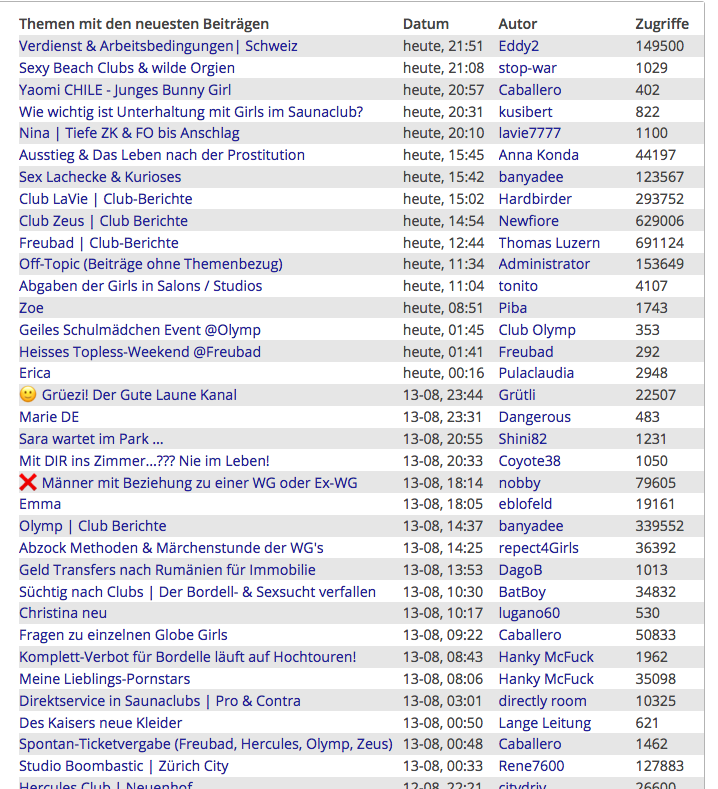Image resolution: width=718 pixels, height=789 pixels.
Task: Open 'Des Kaisers neue Kleider' thread
Action: [x=101, y=723]
